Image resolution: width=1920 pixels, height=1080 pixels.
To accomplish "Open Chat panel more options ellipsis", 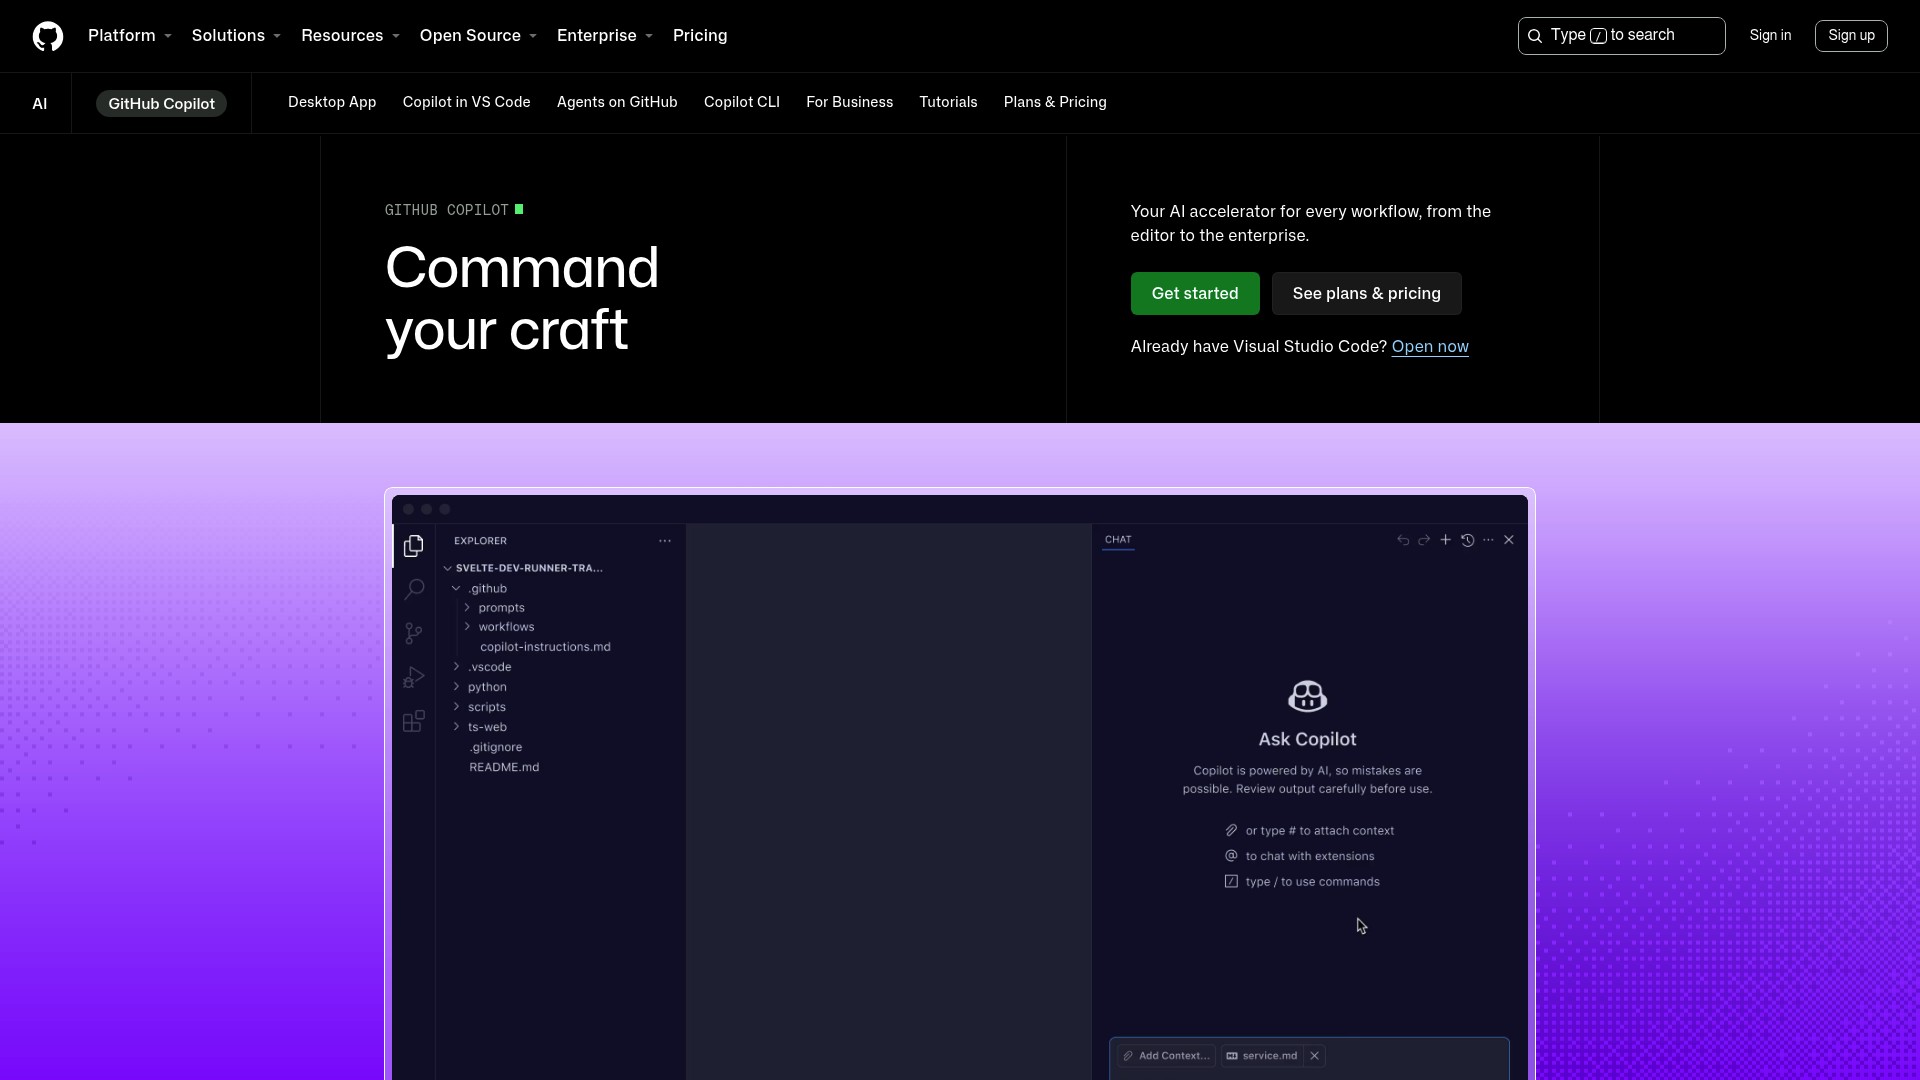I will 1488,540.
